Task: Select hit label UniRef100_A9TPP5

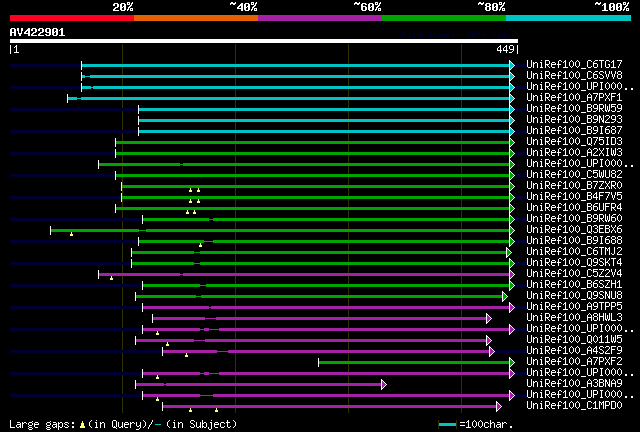Action: (x=574, y=307)
